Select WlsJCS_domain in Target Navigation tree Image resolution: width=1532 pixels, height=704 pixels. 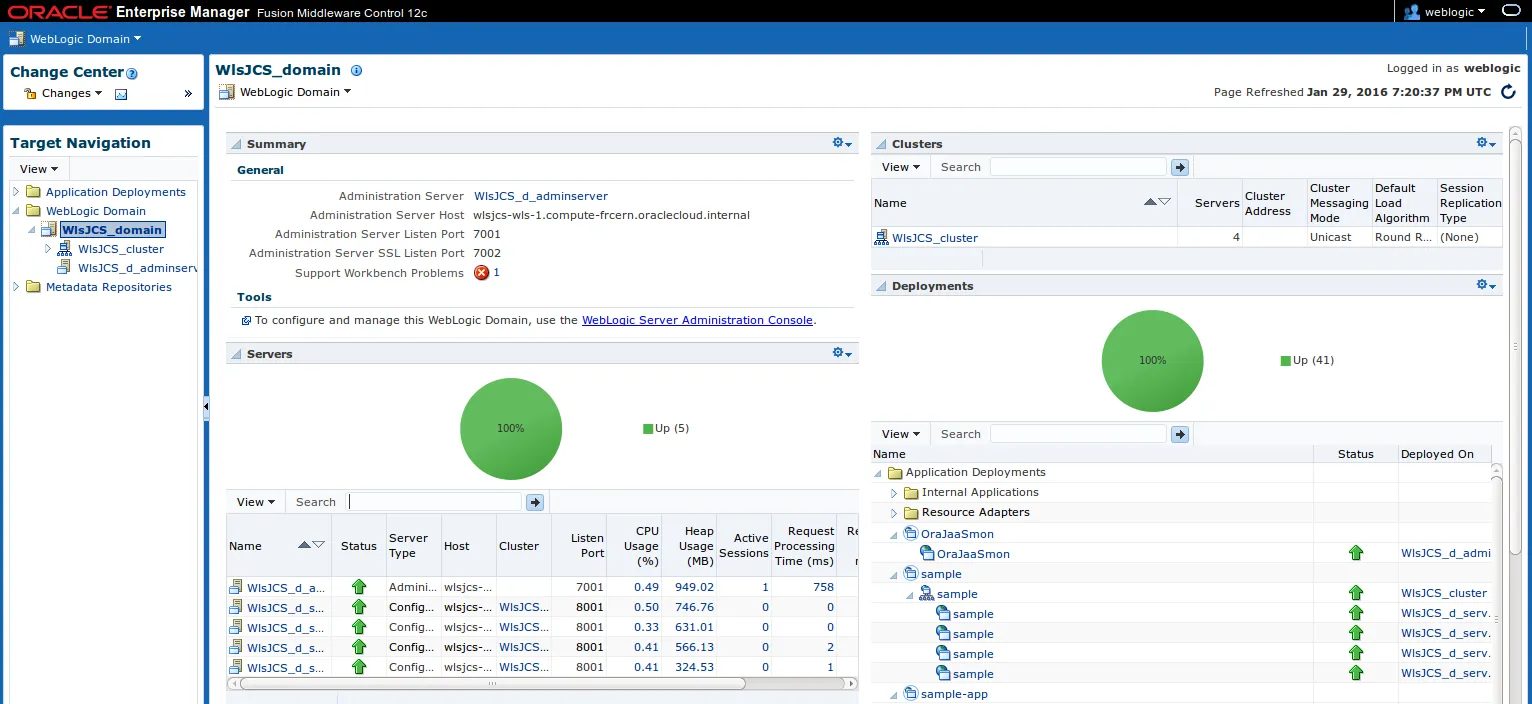tap(111, 230)
